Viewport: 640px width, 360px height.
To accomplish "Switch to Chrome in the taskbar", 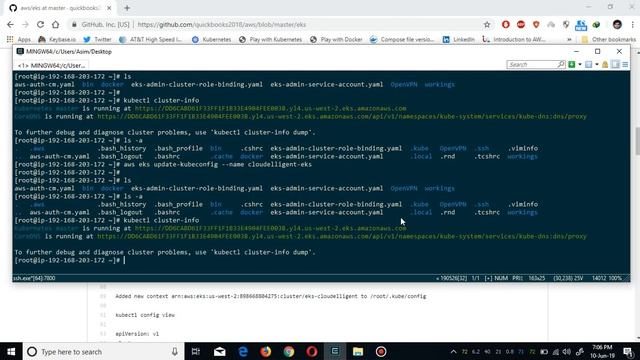I will click(289, 351).
